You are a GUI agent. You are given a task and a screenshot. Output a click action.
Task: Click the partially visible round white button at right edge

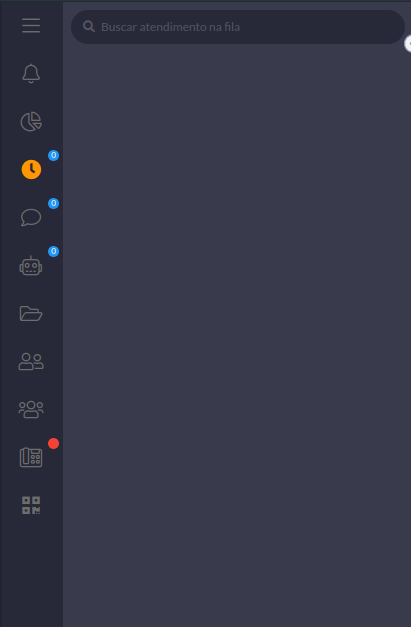[408, 44]
